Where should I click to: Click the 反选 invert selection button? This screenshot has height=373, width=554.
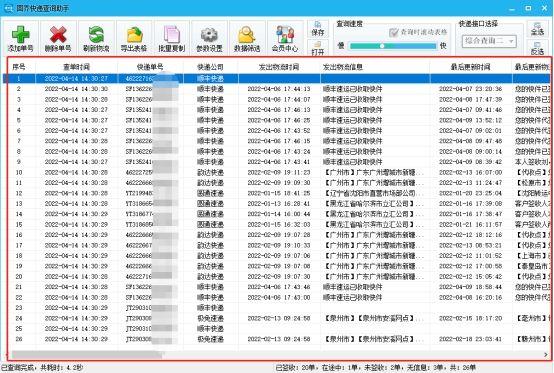[x=537, y=48]
